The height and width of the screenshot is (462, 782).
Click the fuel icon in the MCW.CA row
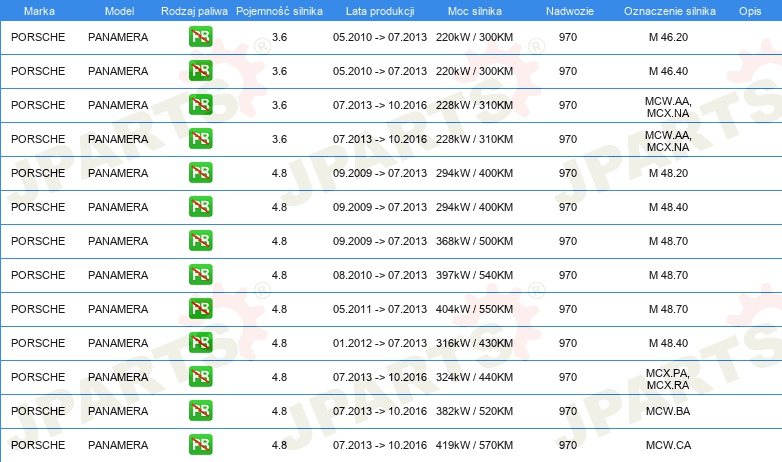point(200,445)
